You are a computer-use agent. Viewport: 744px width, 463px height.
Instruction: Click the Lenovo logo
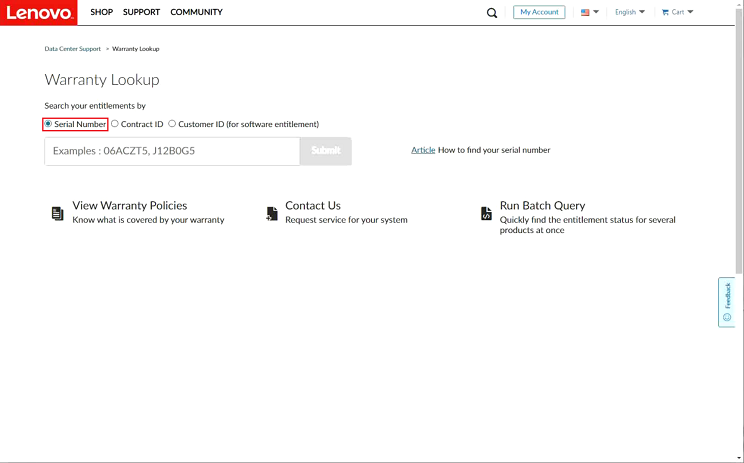click(x=38, y=12)
